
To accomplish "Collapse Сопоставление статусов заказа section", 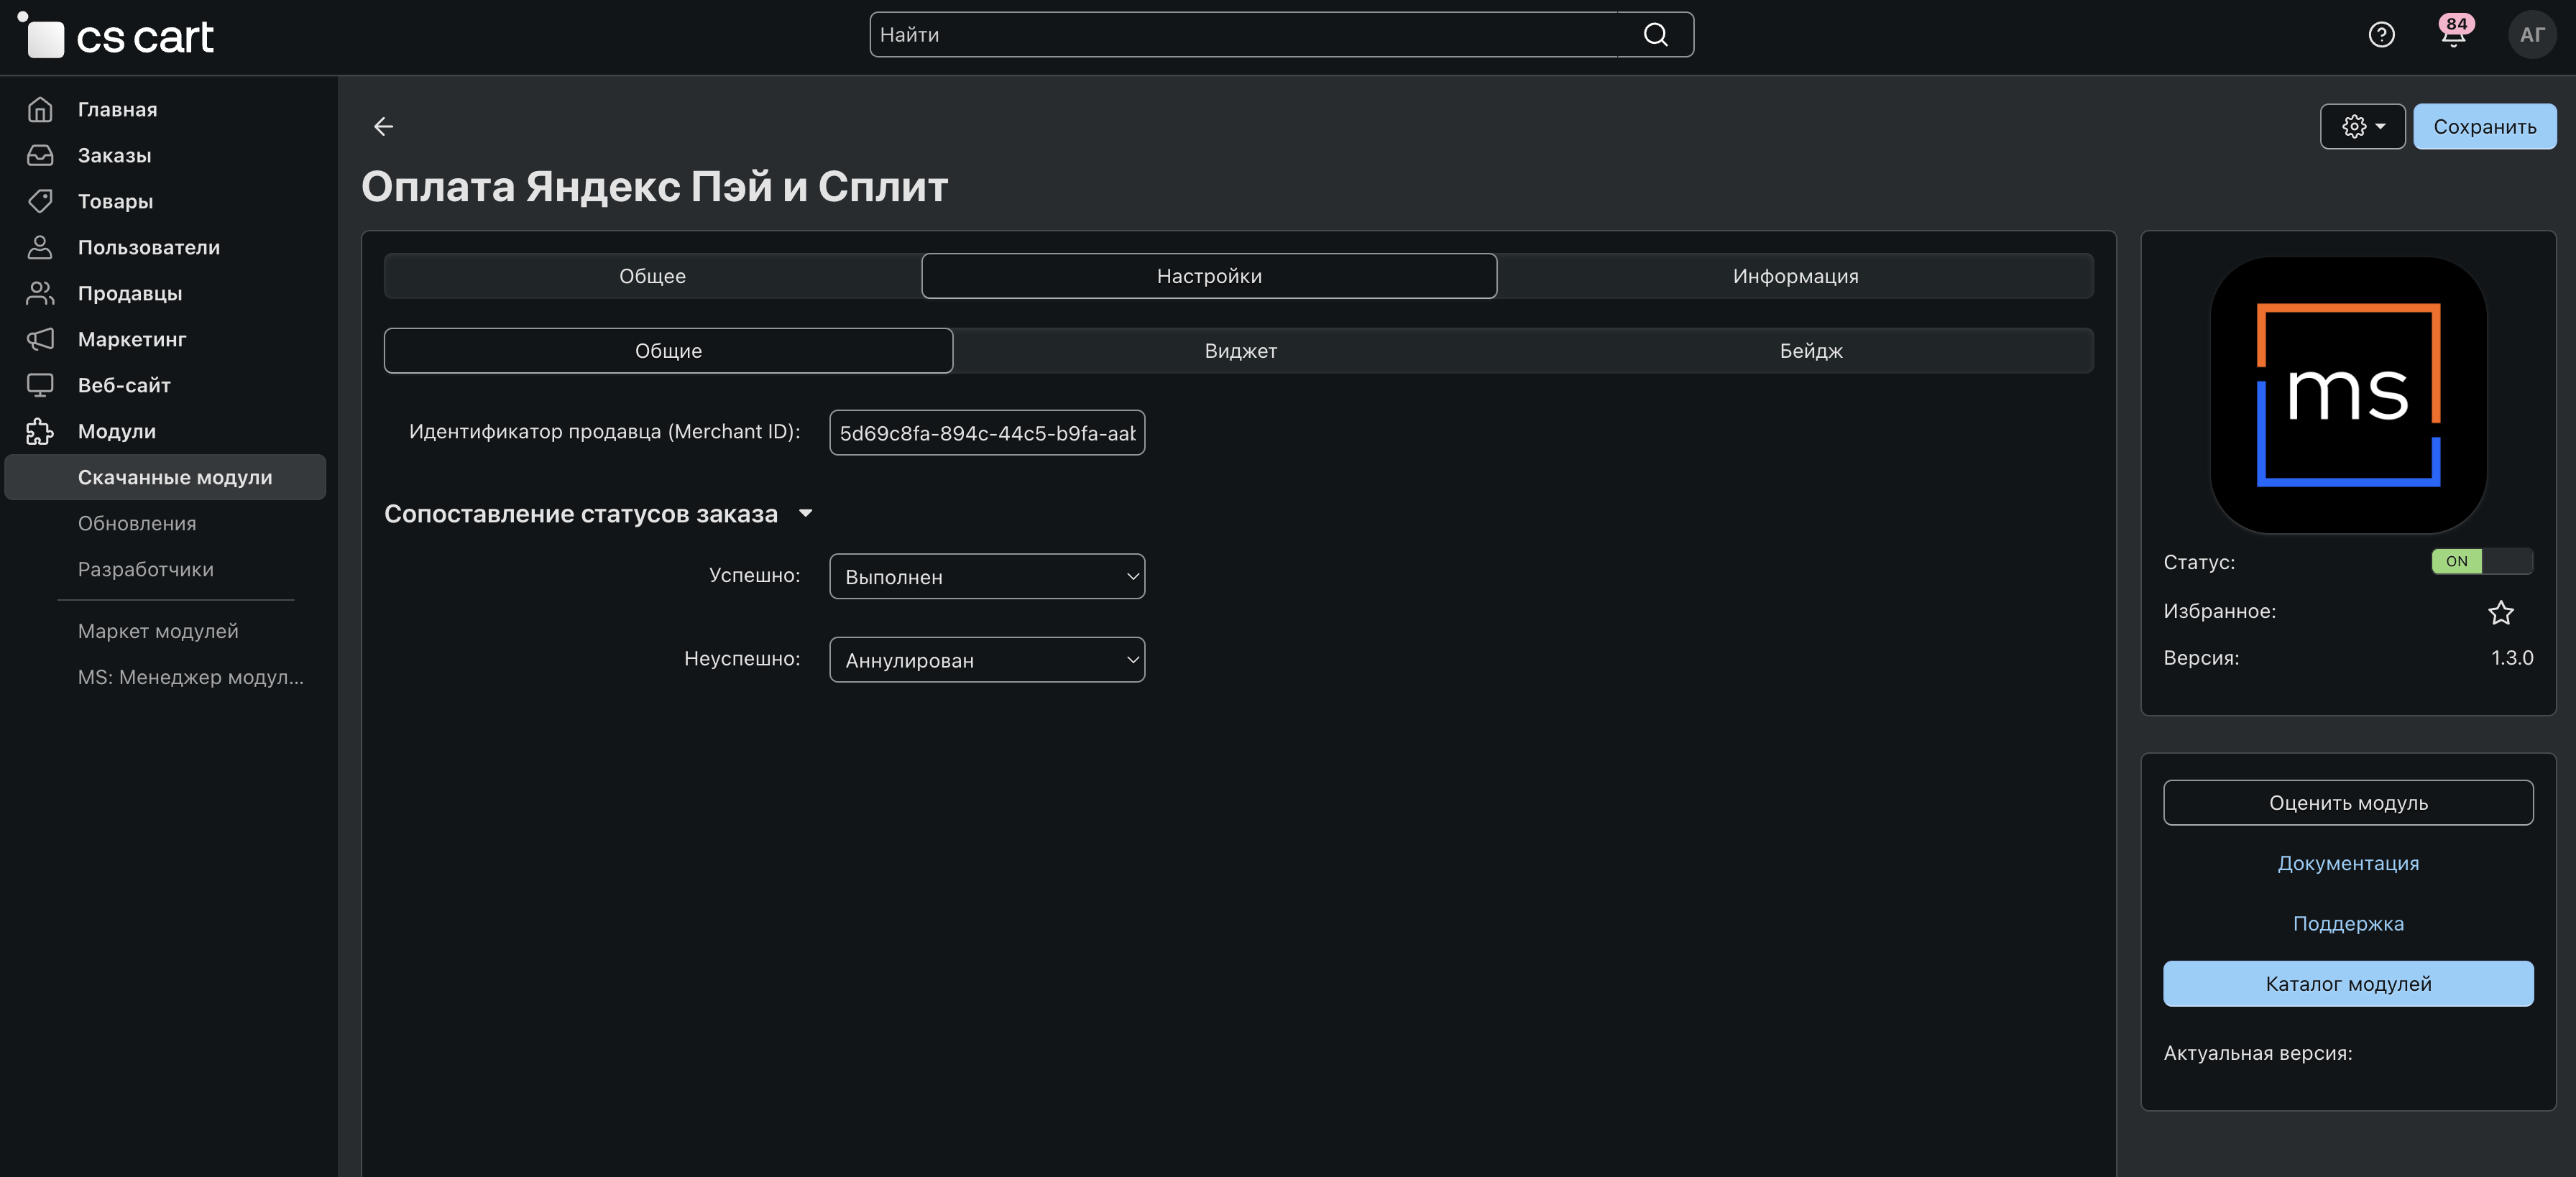I will click(805, 514).
